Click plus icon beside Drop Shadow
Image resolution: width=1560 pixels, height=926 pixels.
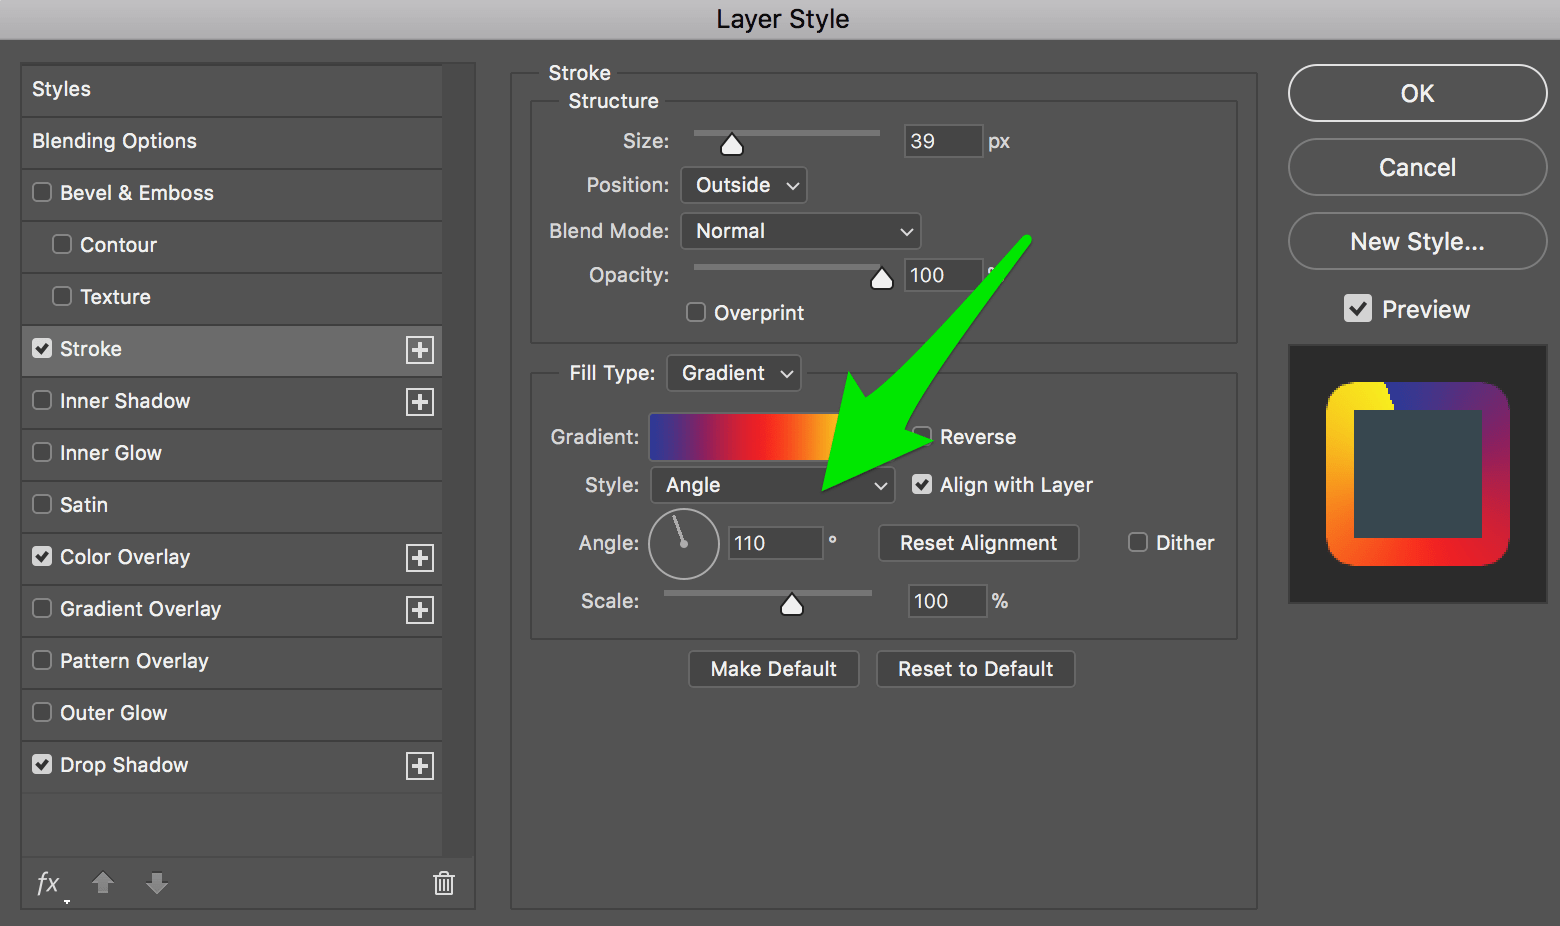pyautogui.click(x=420, y=766)
